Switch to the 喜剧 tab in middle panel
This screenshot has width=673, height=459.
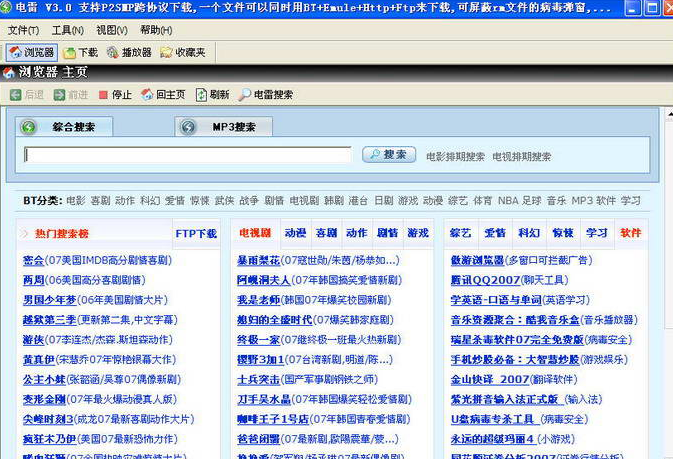(x=326, y=233)
